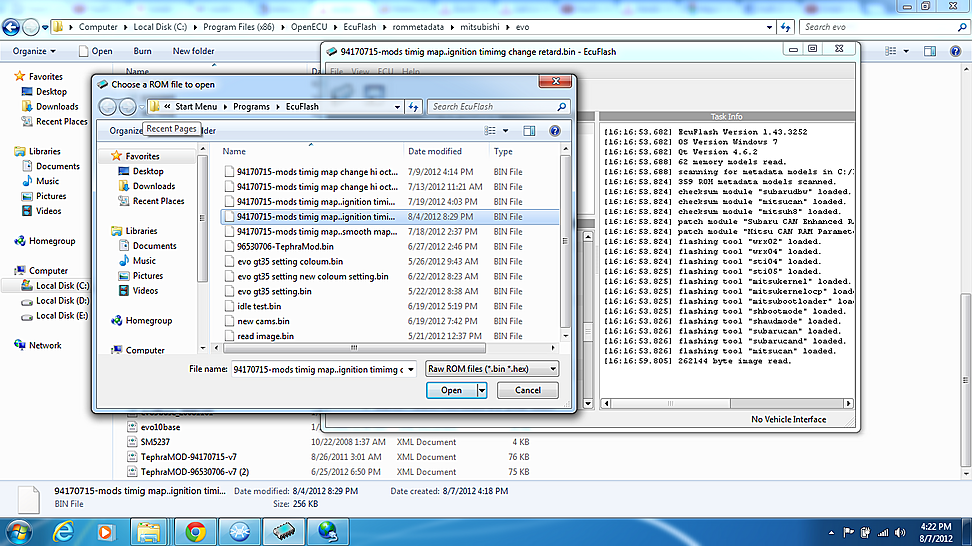Expand the Open button's split arrow
The image size is (972, 546).
[482, 390]
